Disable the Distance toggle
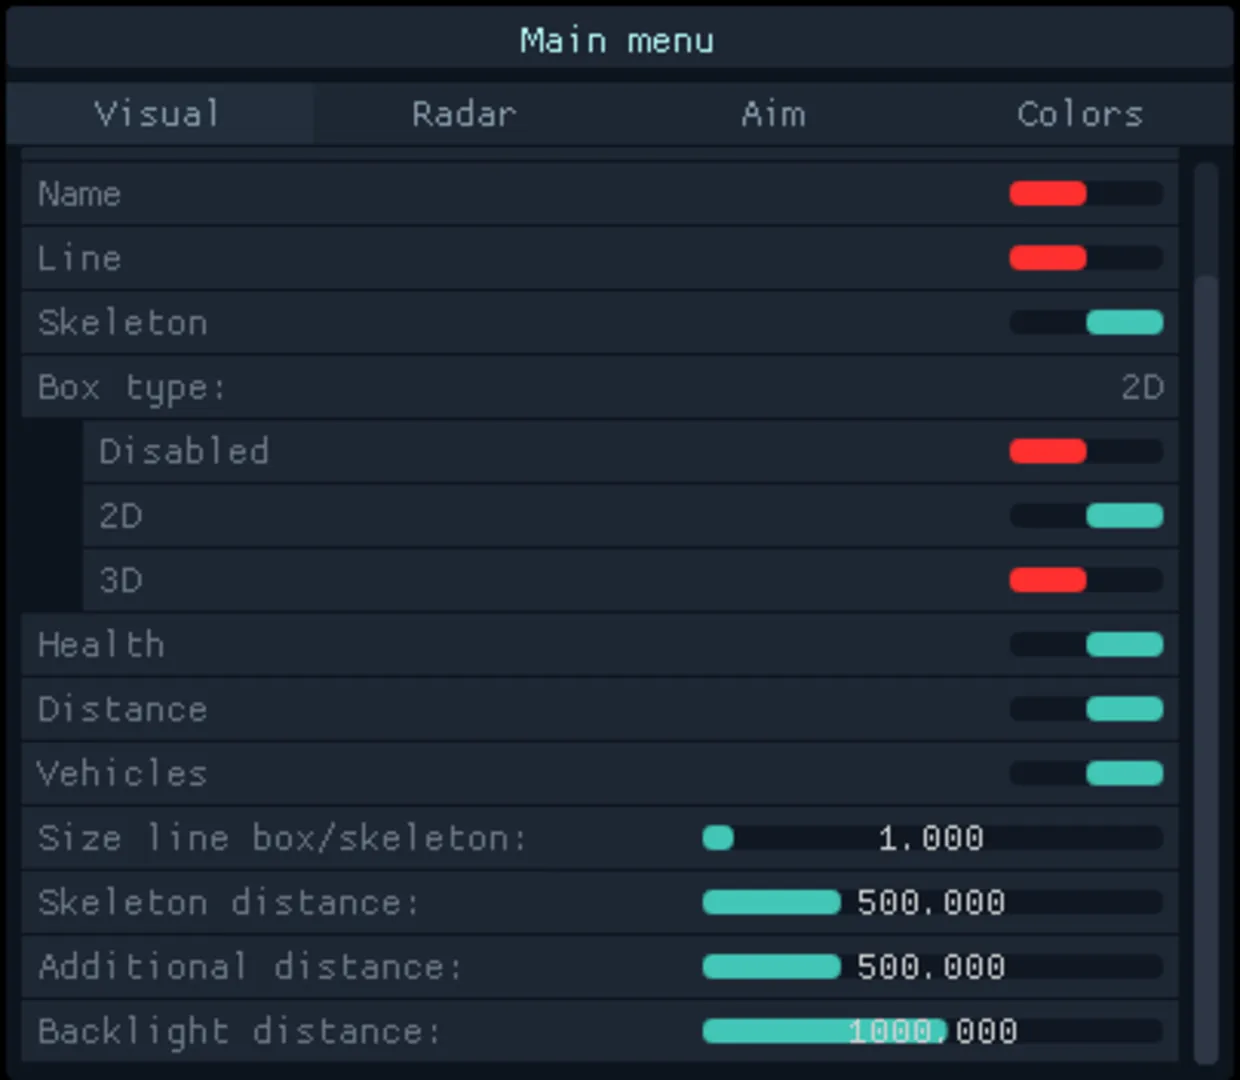 (1086, 709)
